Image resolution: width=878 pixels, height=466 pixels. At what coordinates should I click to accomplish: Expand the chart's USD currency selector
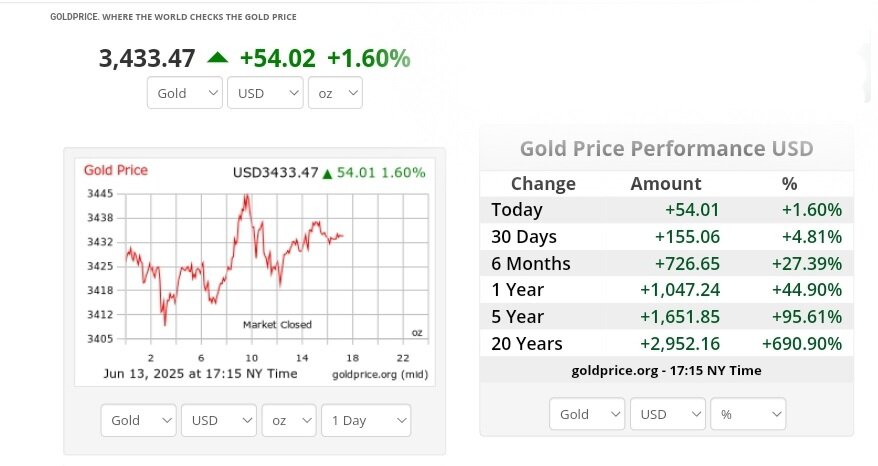coord(218,420)
